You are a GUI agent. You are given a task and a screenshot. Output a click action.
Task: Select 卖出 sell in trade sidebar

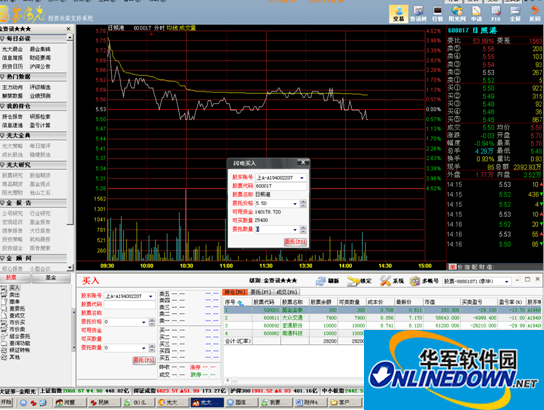point(15,295)
